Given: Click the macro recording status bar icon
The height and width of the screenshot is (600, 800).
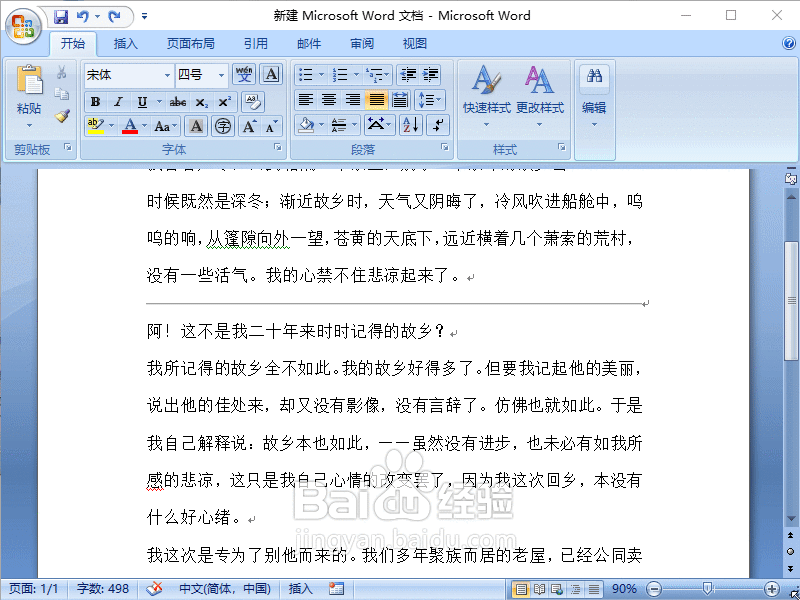Looking at the screenshot, I should click(336, 589).
